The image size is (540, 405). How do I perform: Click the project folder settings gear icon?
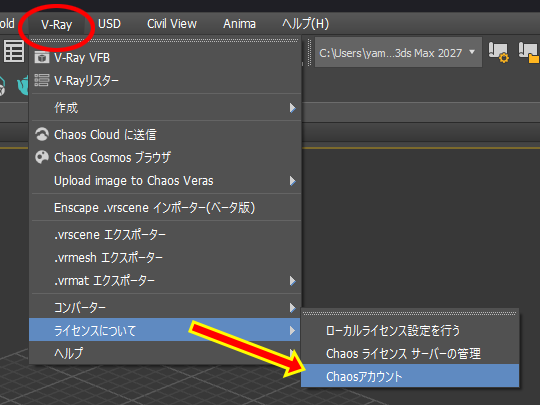[498, 53]
